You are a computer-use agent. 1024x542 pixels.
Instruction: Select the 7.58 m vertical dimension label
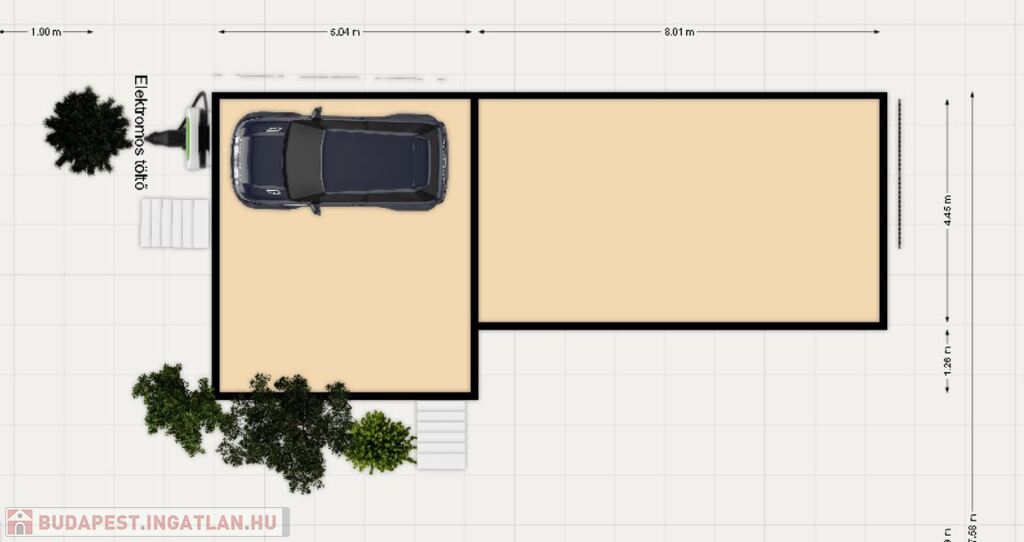(973, 525)
